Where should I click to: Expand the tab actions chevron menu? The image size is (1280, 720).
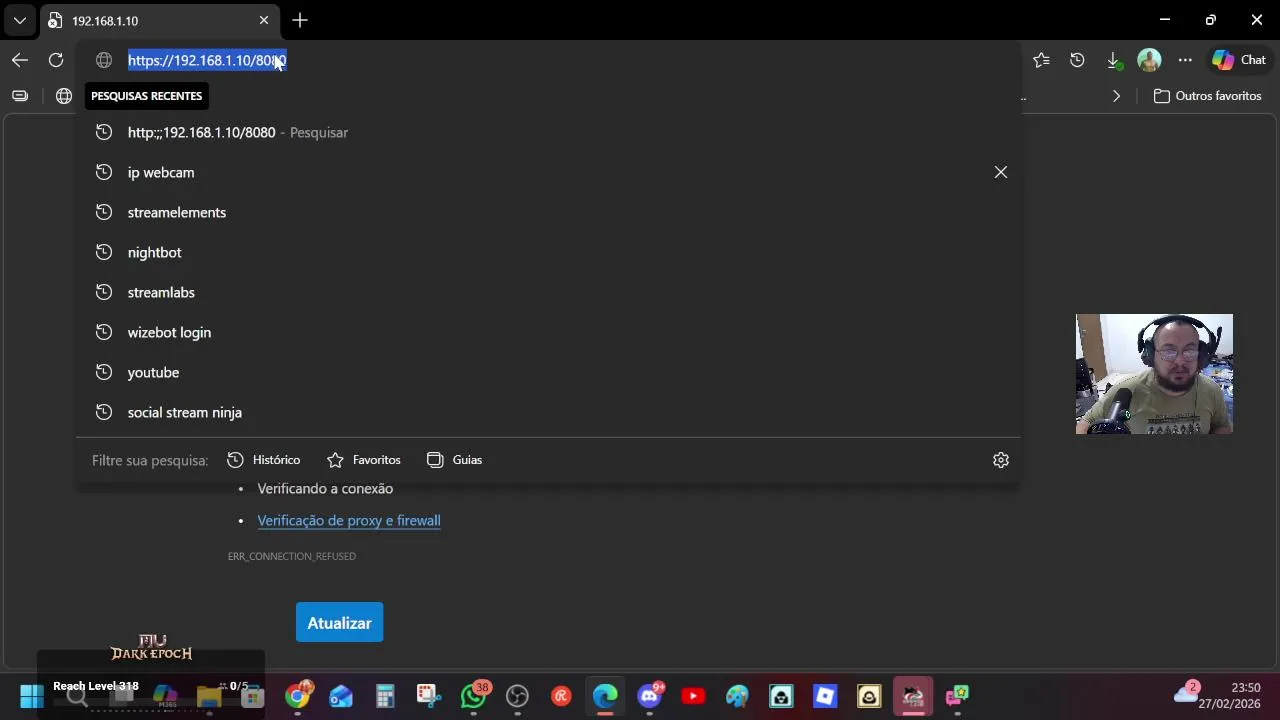[20, 20]
